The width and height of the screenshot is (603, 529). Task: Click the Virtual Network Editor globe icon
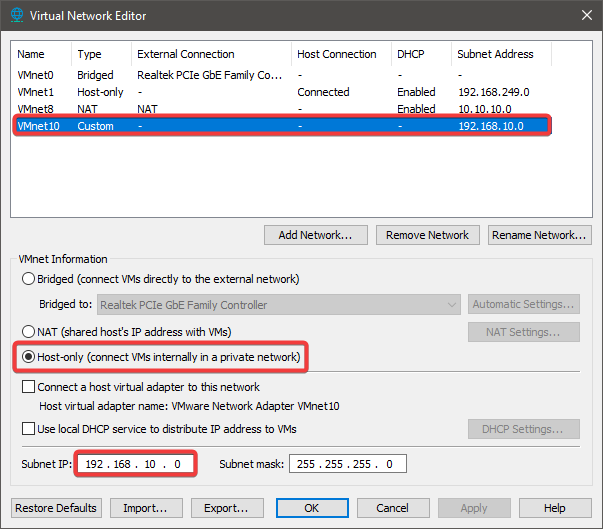(16, 16)
